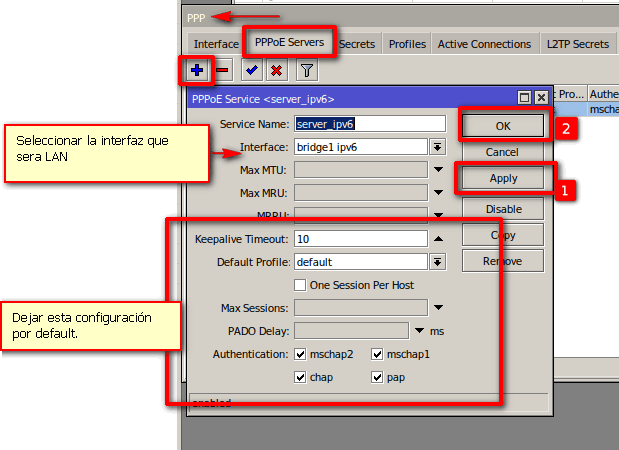Screen dimensions: 619x450
Task: Open the funnel filter icon
Action: click(306, 70)
